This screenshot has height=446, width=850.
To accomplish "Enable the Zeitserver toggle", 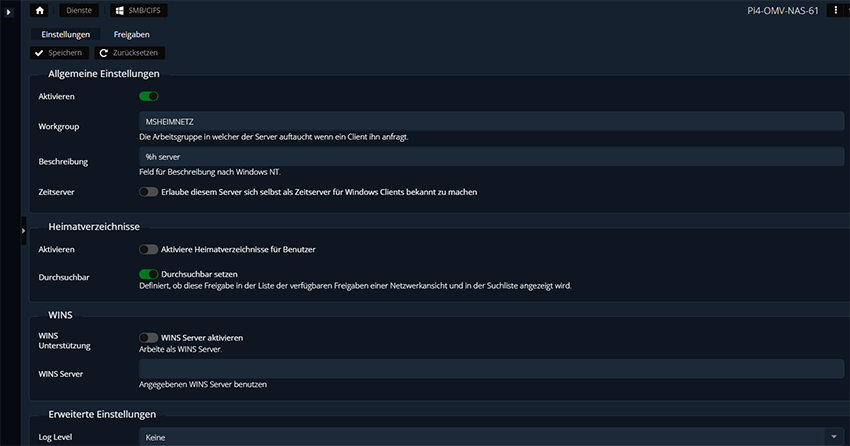I will coord(149,192).
